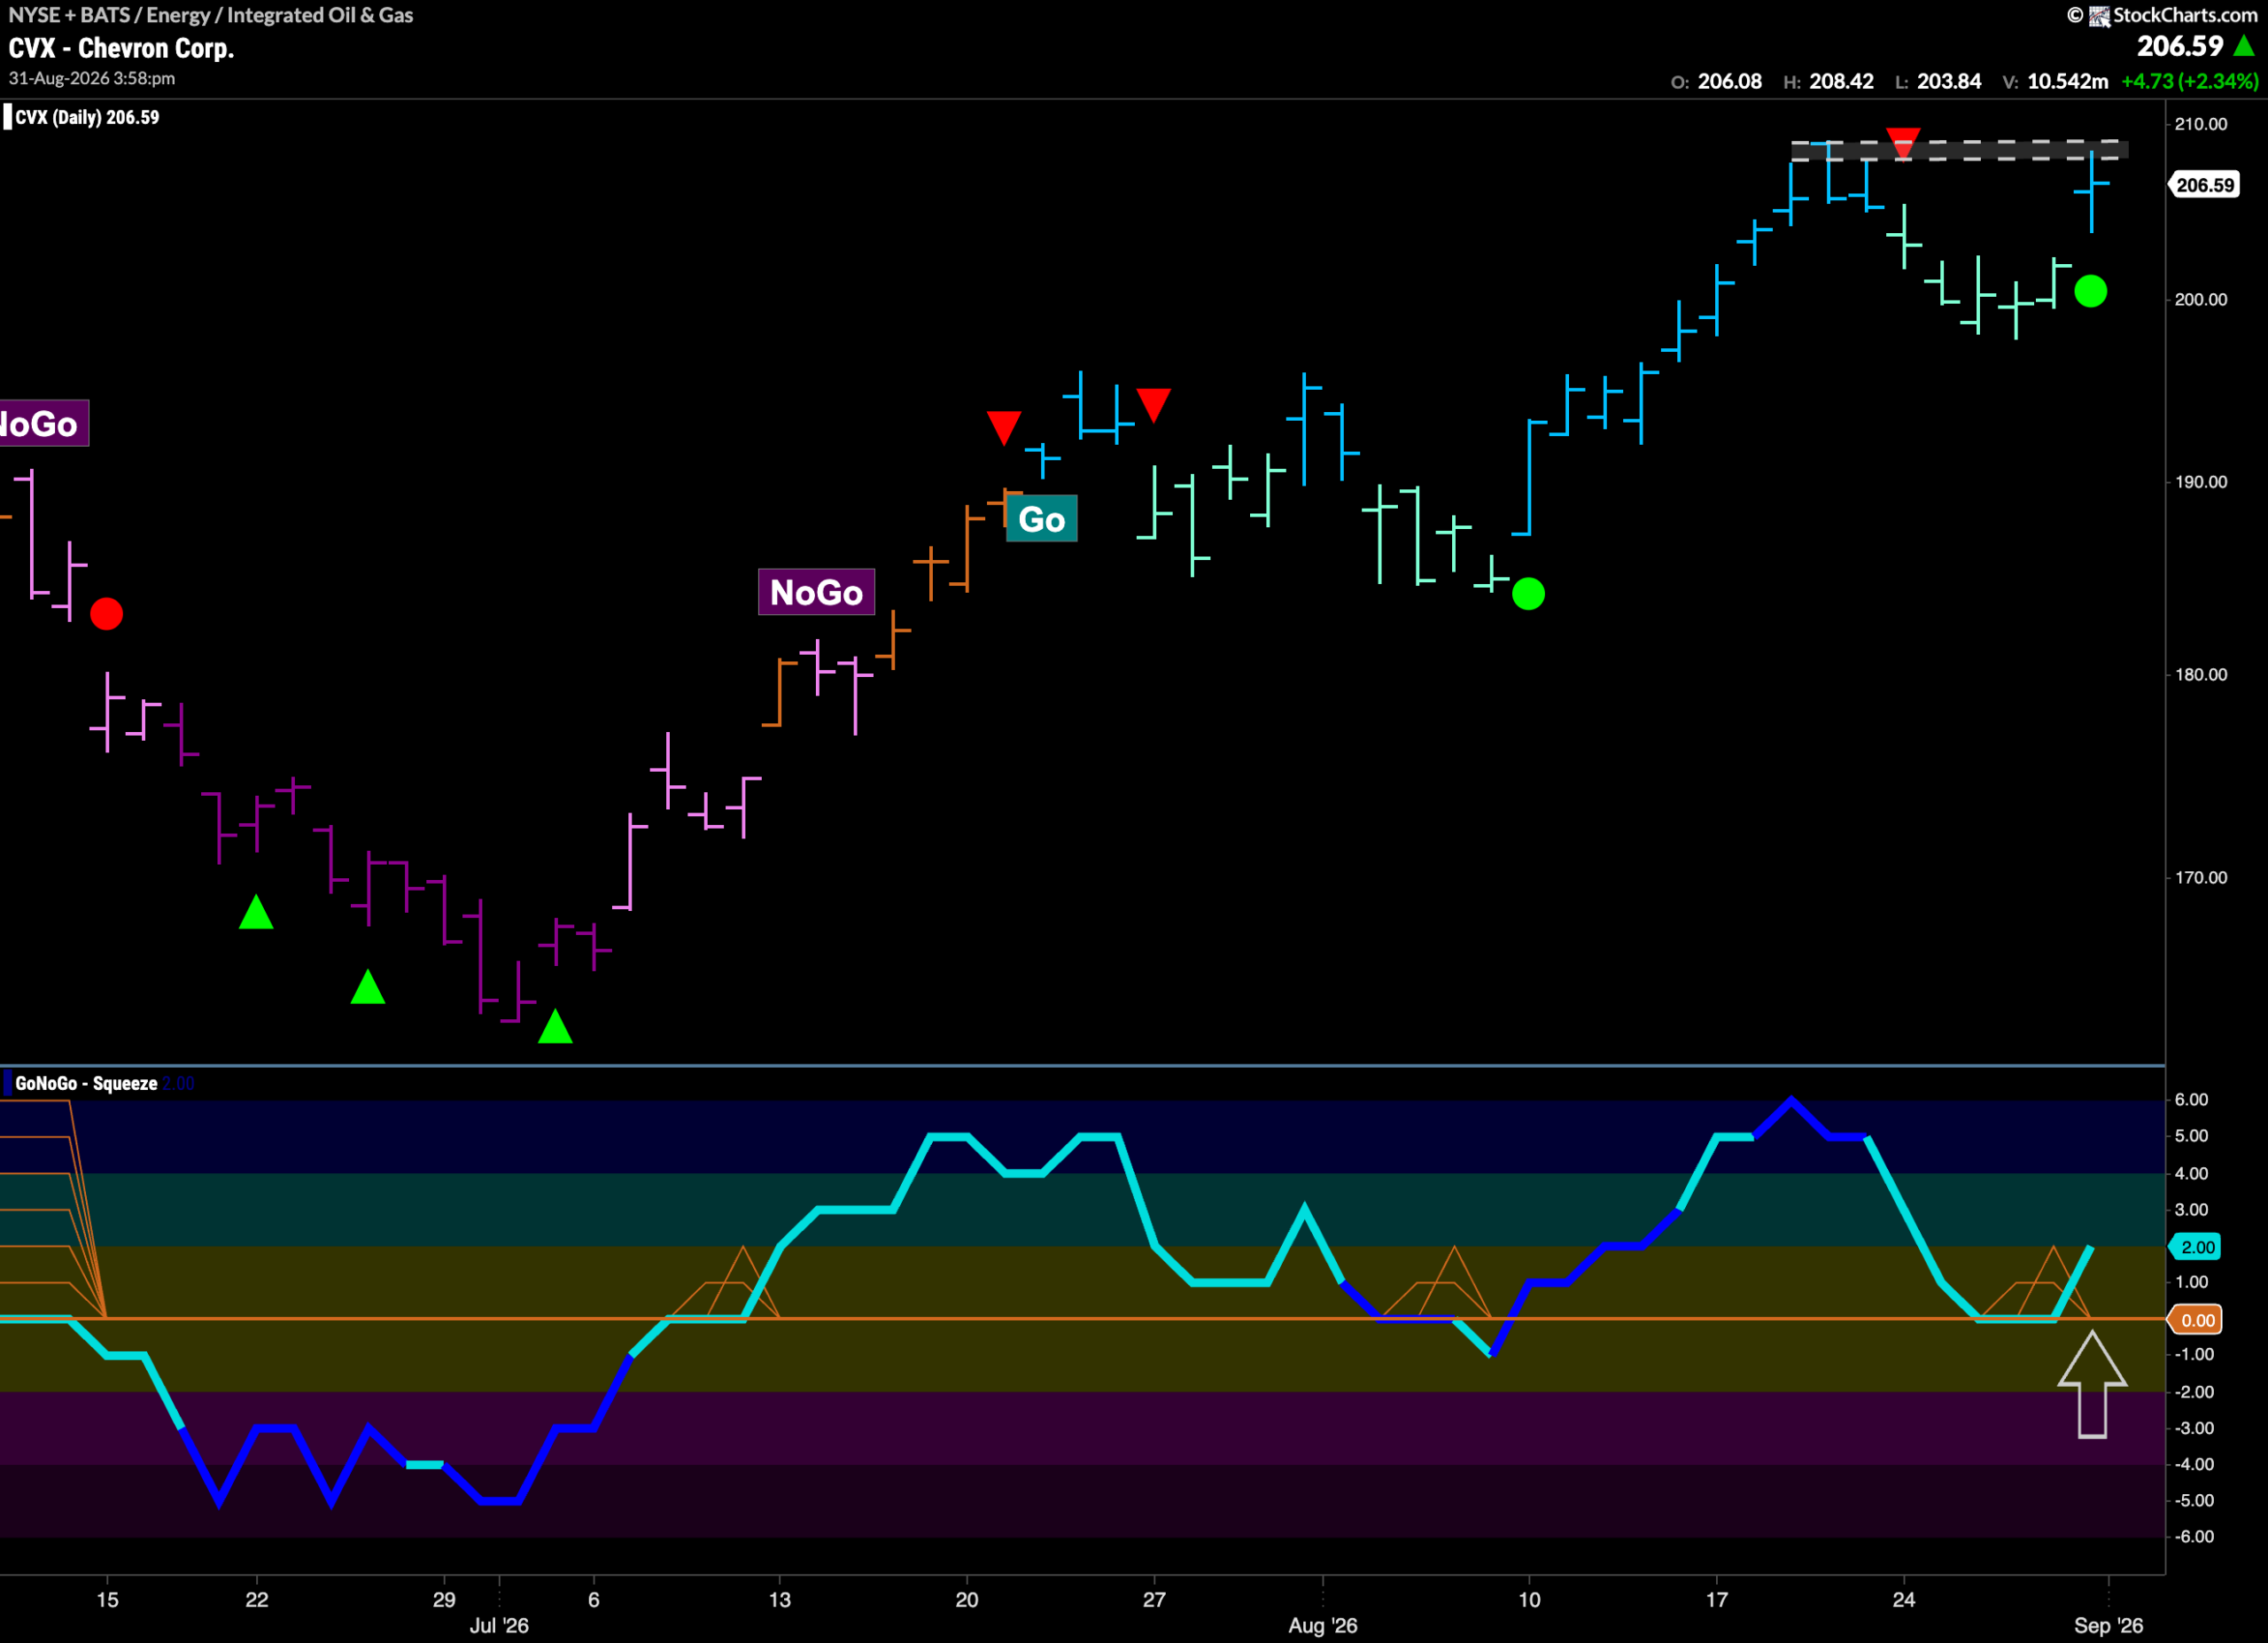Click the 206.59 last price in the header

point(2179,46)
